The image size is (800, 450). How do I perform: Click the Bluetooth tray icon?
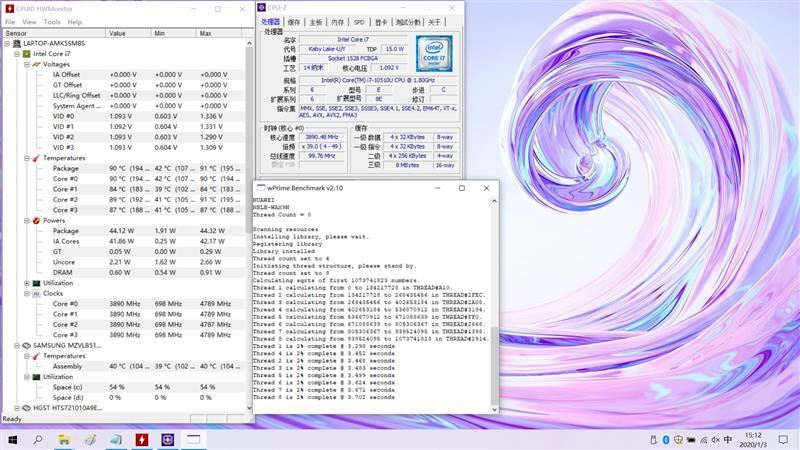point(666,440)
